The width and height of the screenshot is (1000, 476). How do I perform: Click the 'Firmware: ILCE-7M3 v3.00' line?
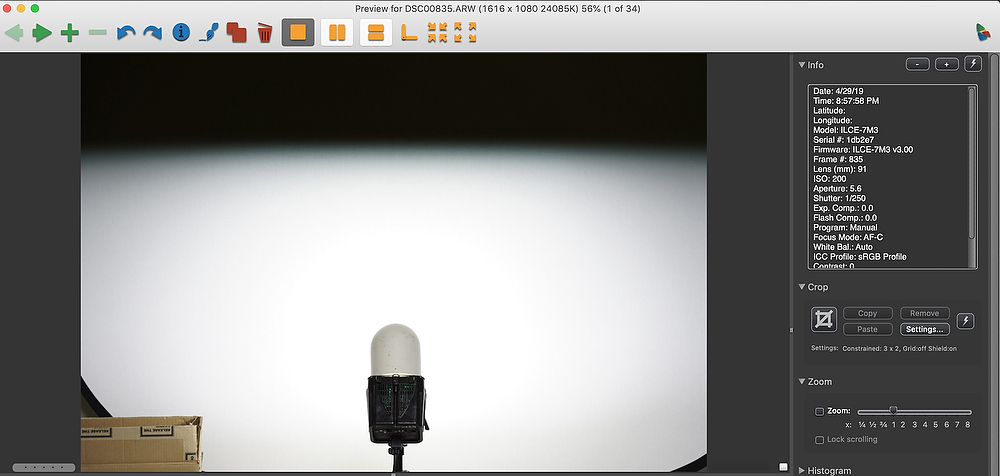863,149
